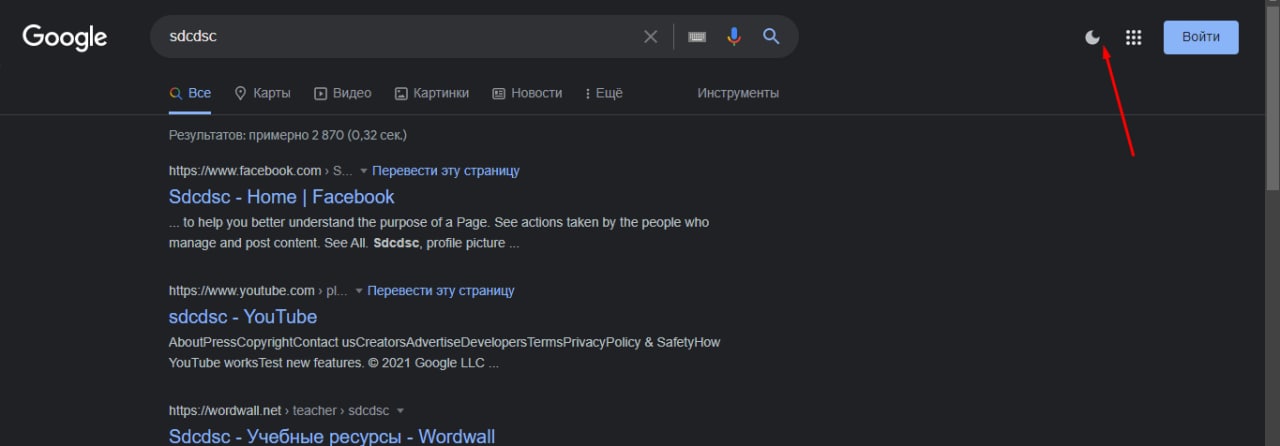Translate the YouTube result page

441,291
